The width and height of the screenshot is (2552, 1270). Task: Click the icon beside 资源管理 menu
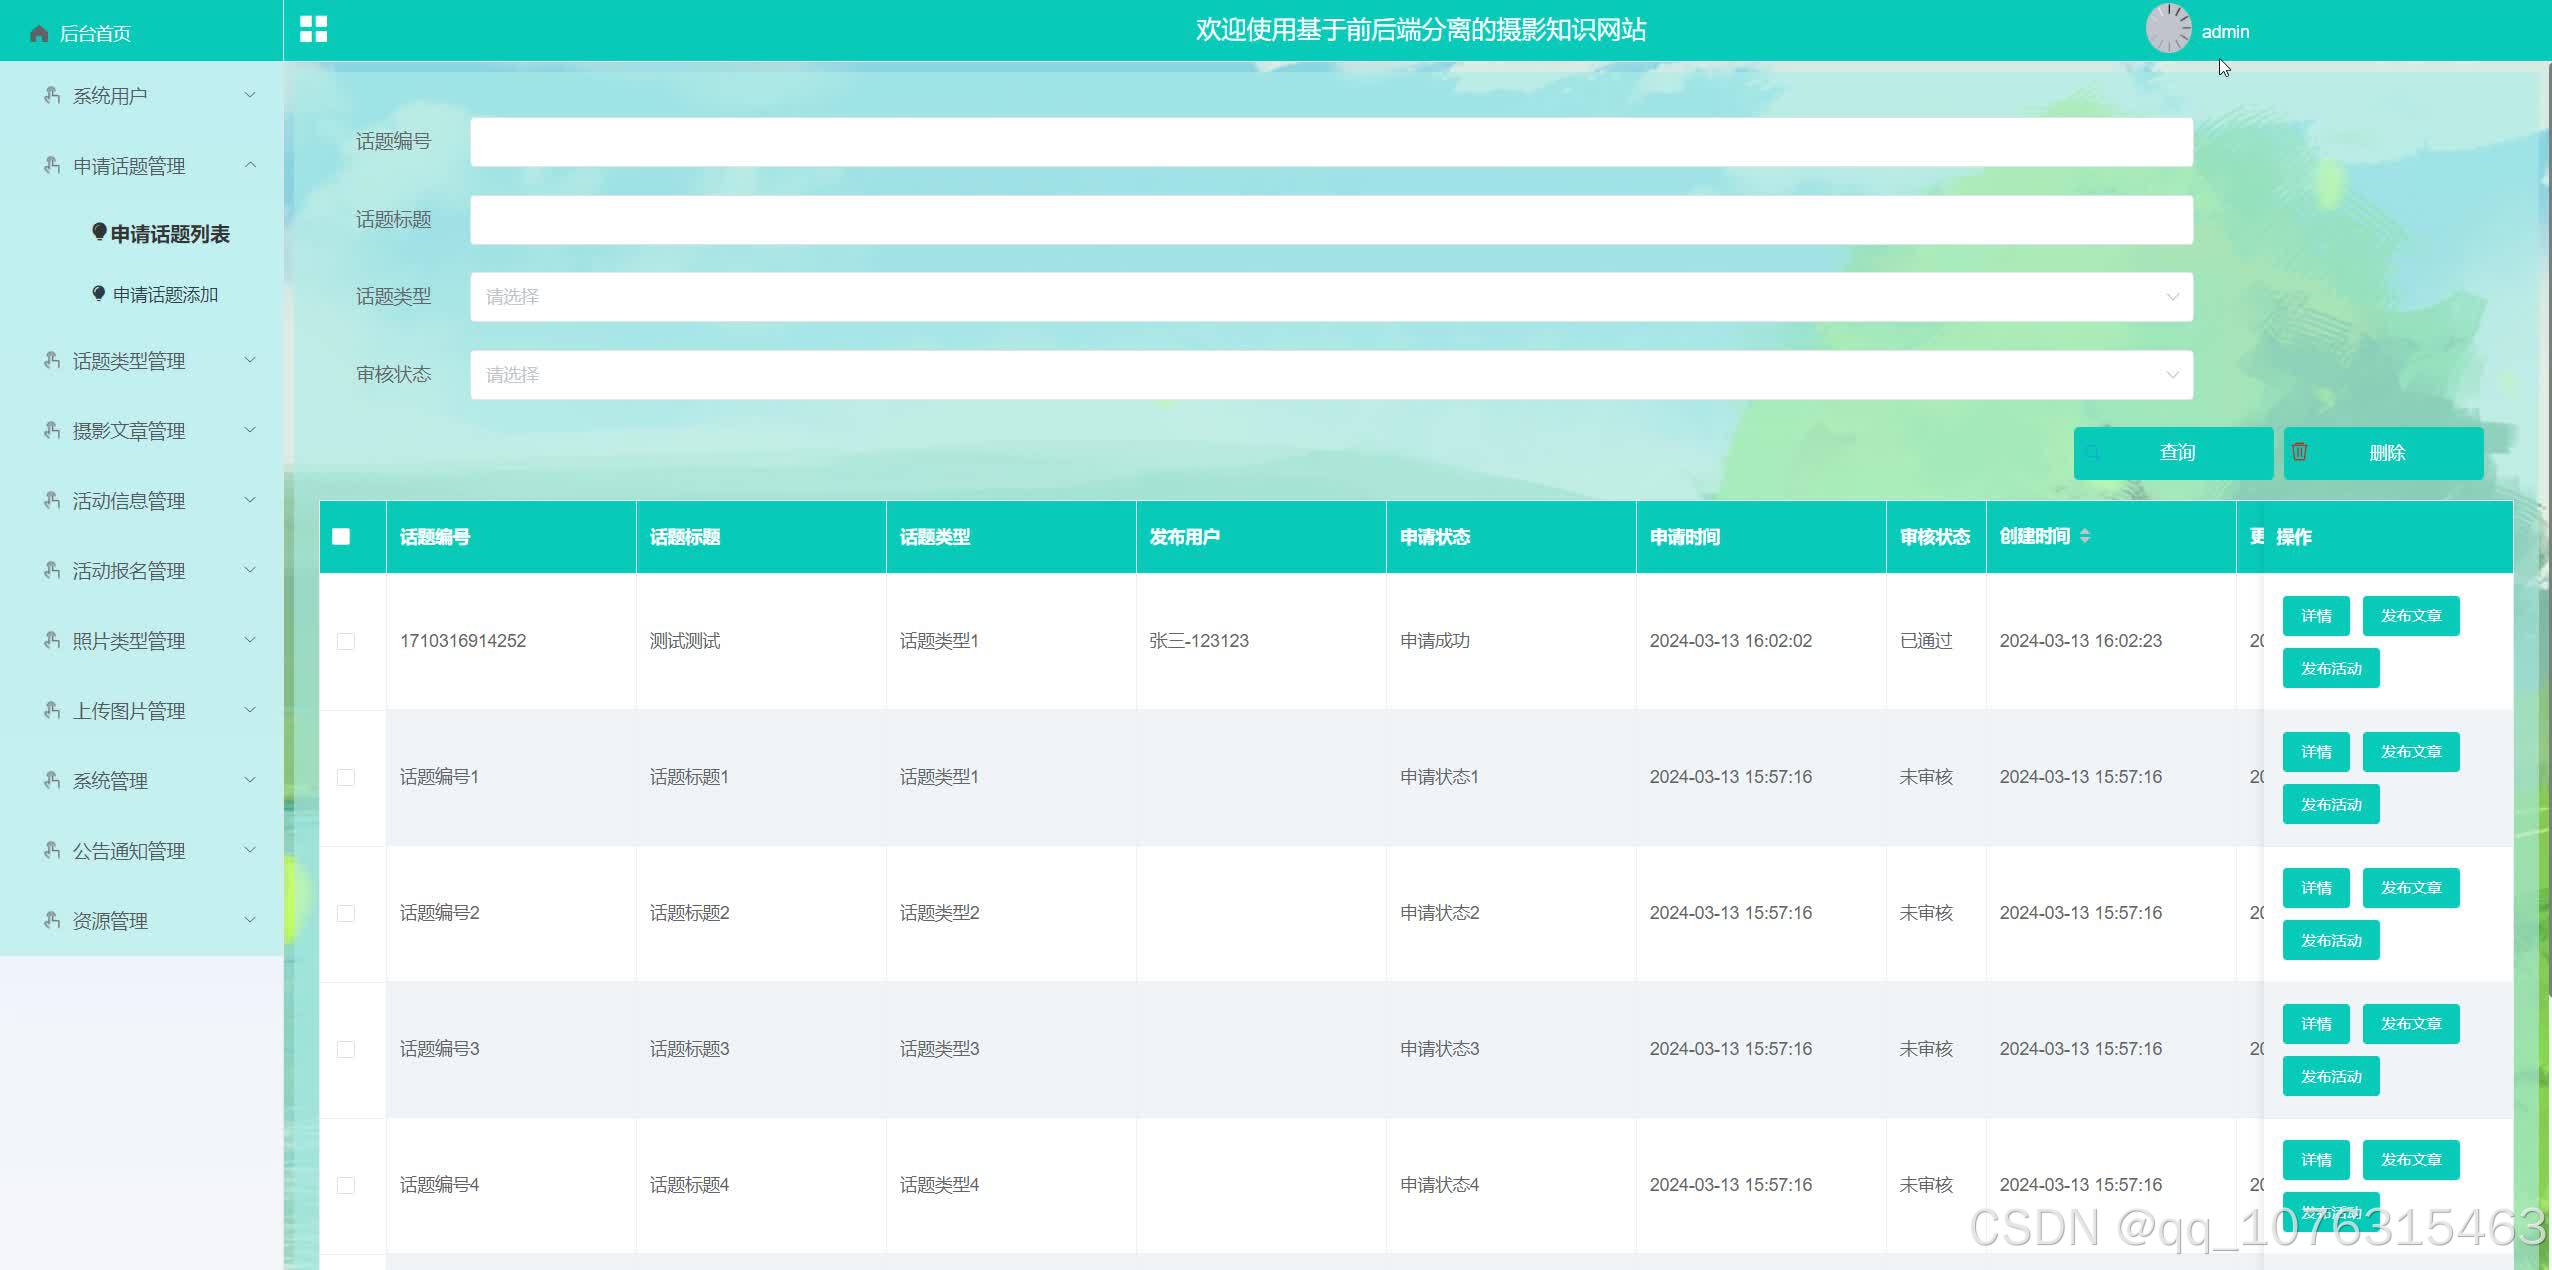(52, 920)
